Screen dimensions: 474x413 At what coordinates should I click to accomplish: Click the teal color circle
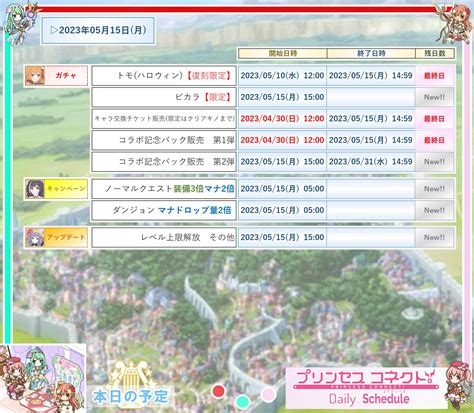coord(243,402)
